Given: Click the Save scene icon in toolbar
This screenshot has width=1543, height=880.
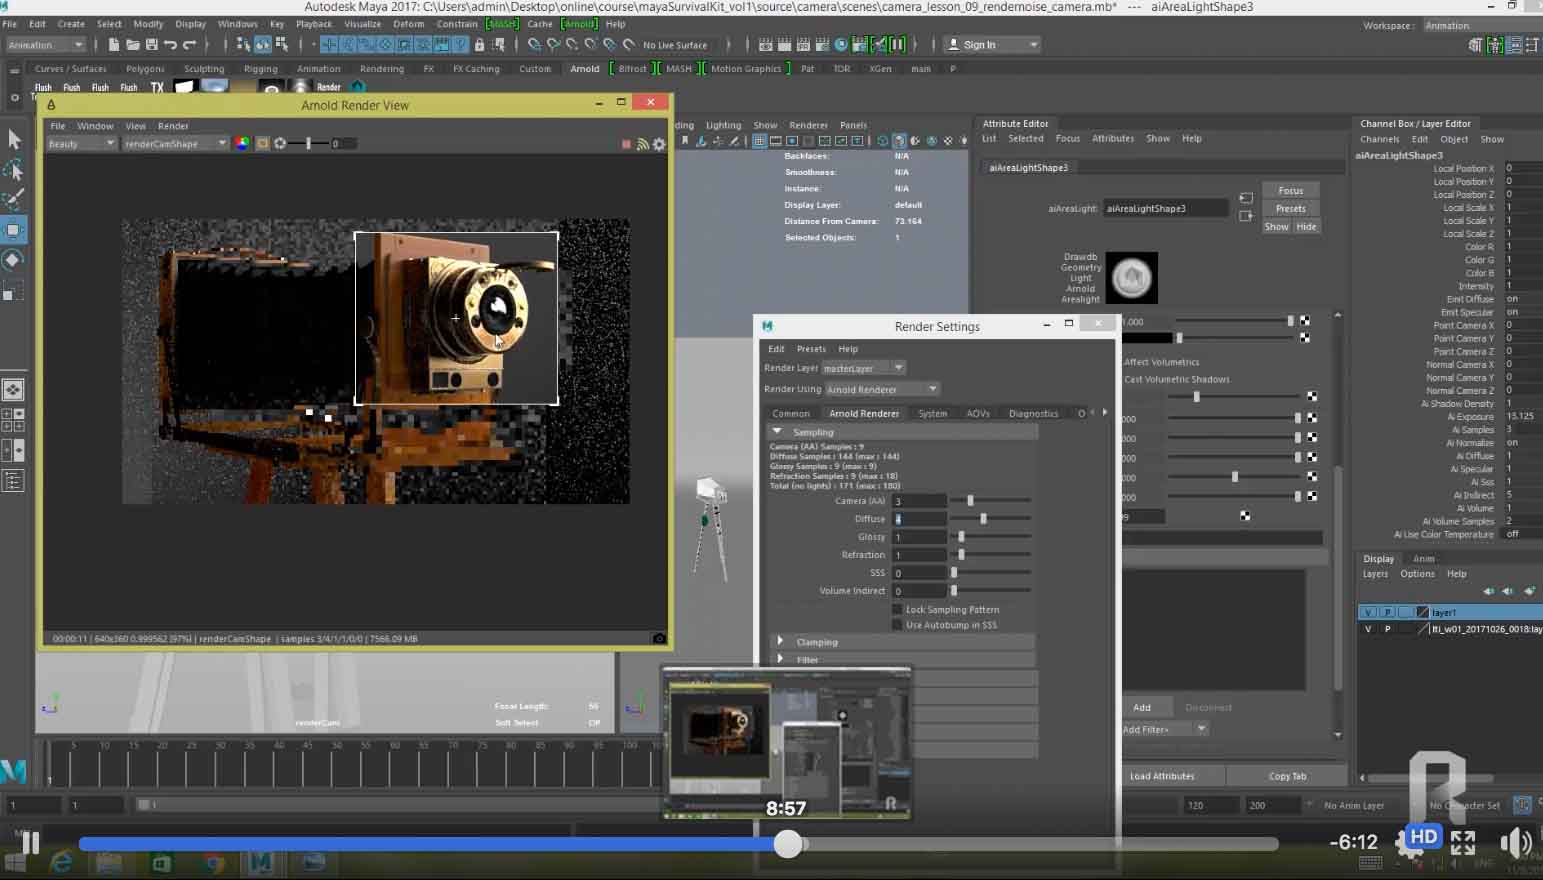Looking at the screenshot, I should tap(151, 44).
